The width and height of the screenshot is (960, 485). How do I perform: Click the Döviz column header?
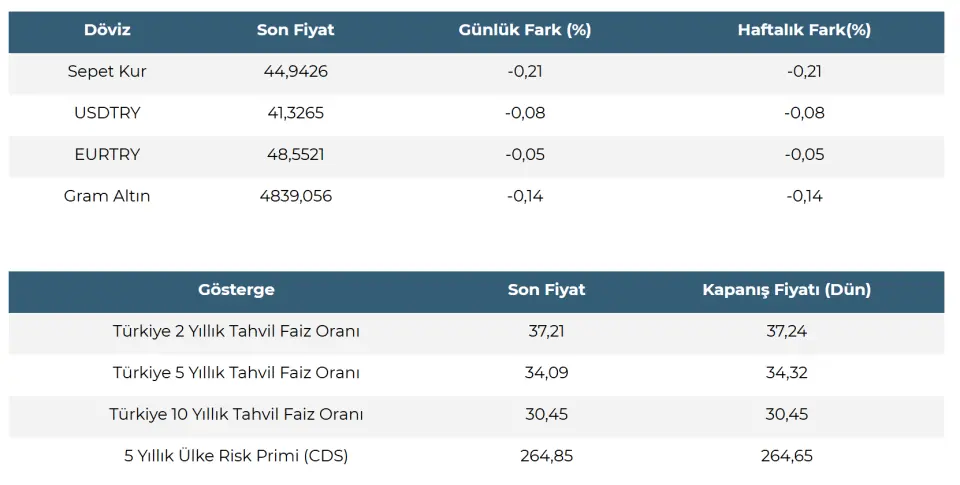tap(107, 30)
